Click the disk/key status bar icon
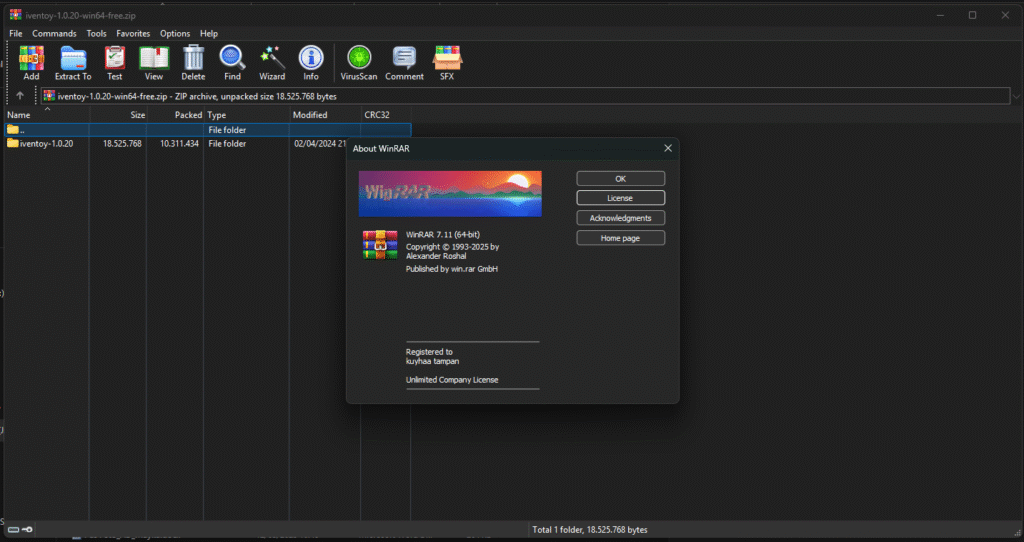Image resolution: width=1024 pixels, height=542 pixels. (21, 530)
